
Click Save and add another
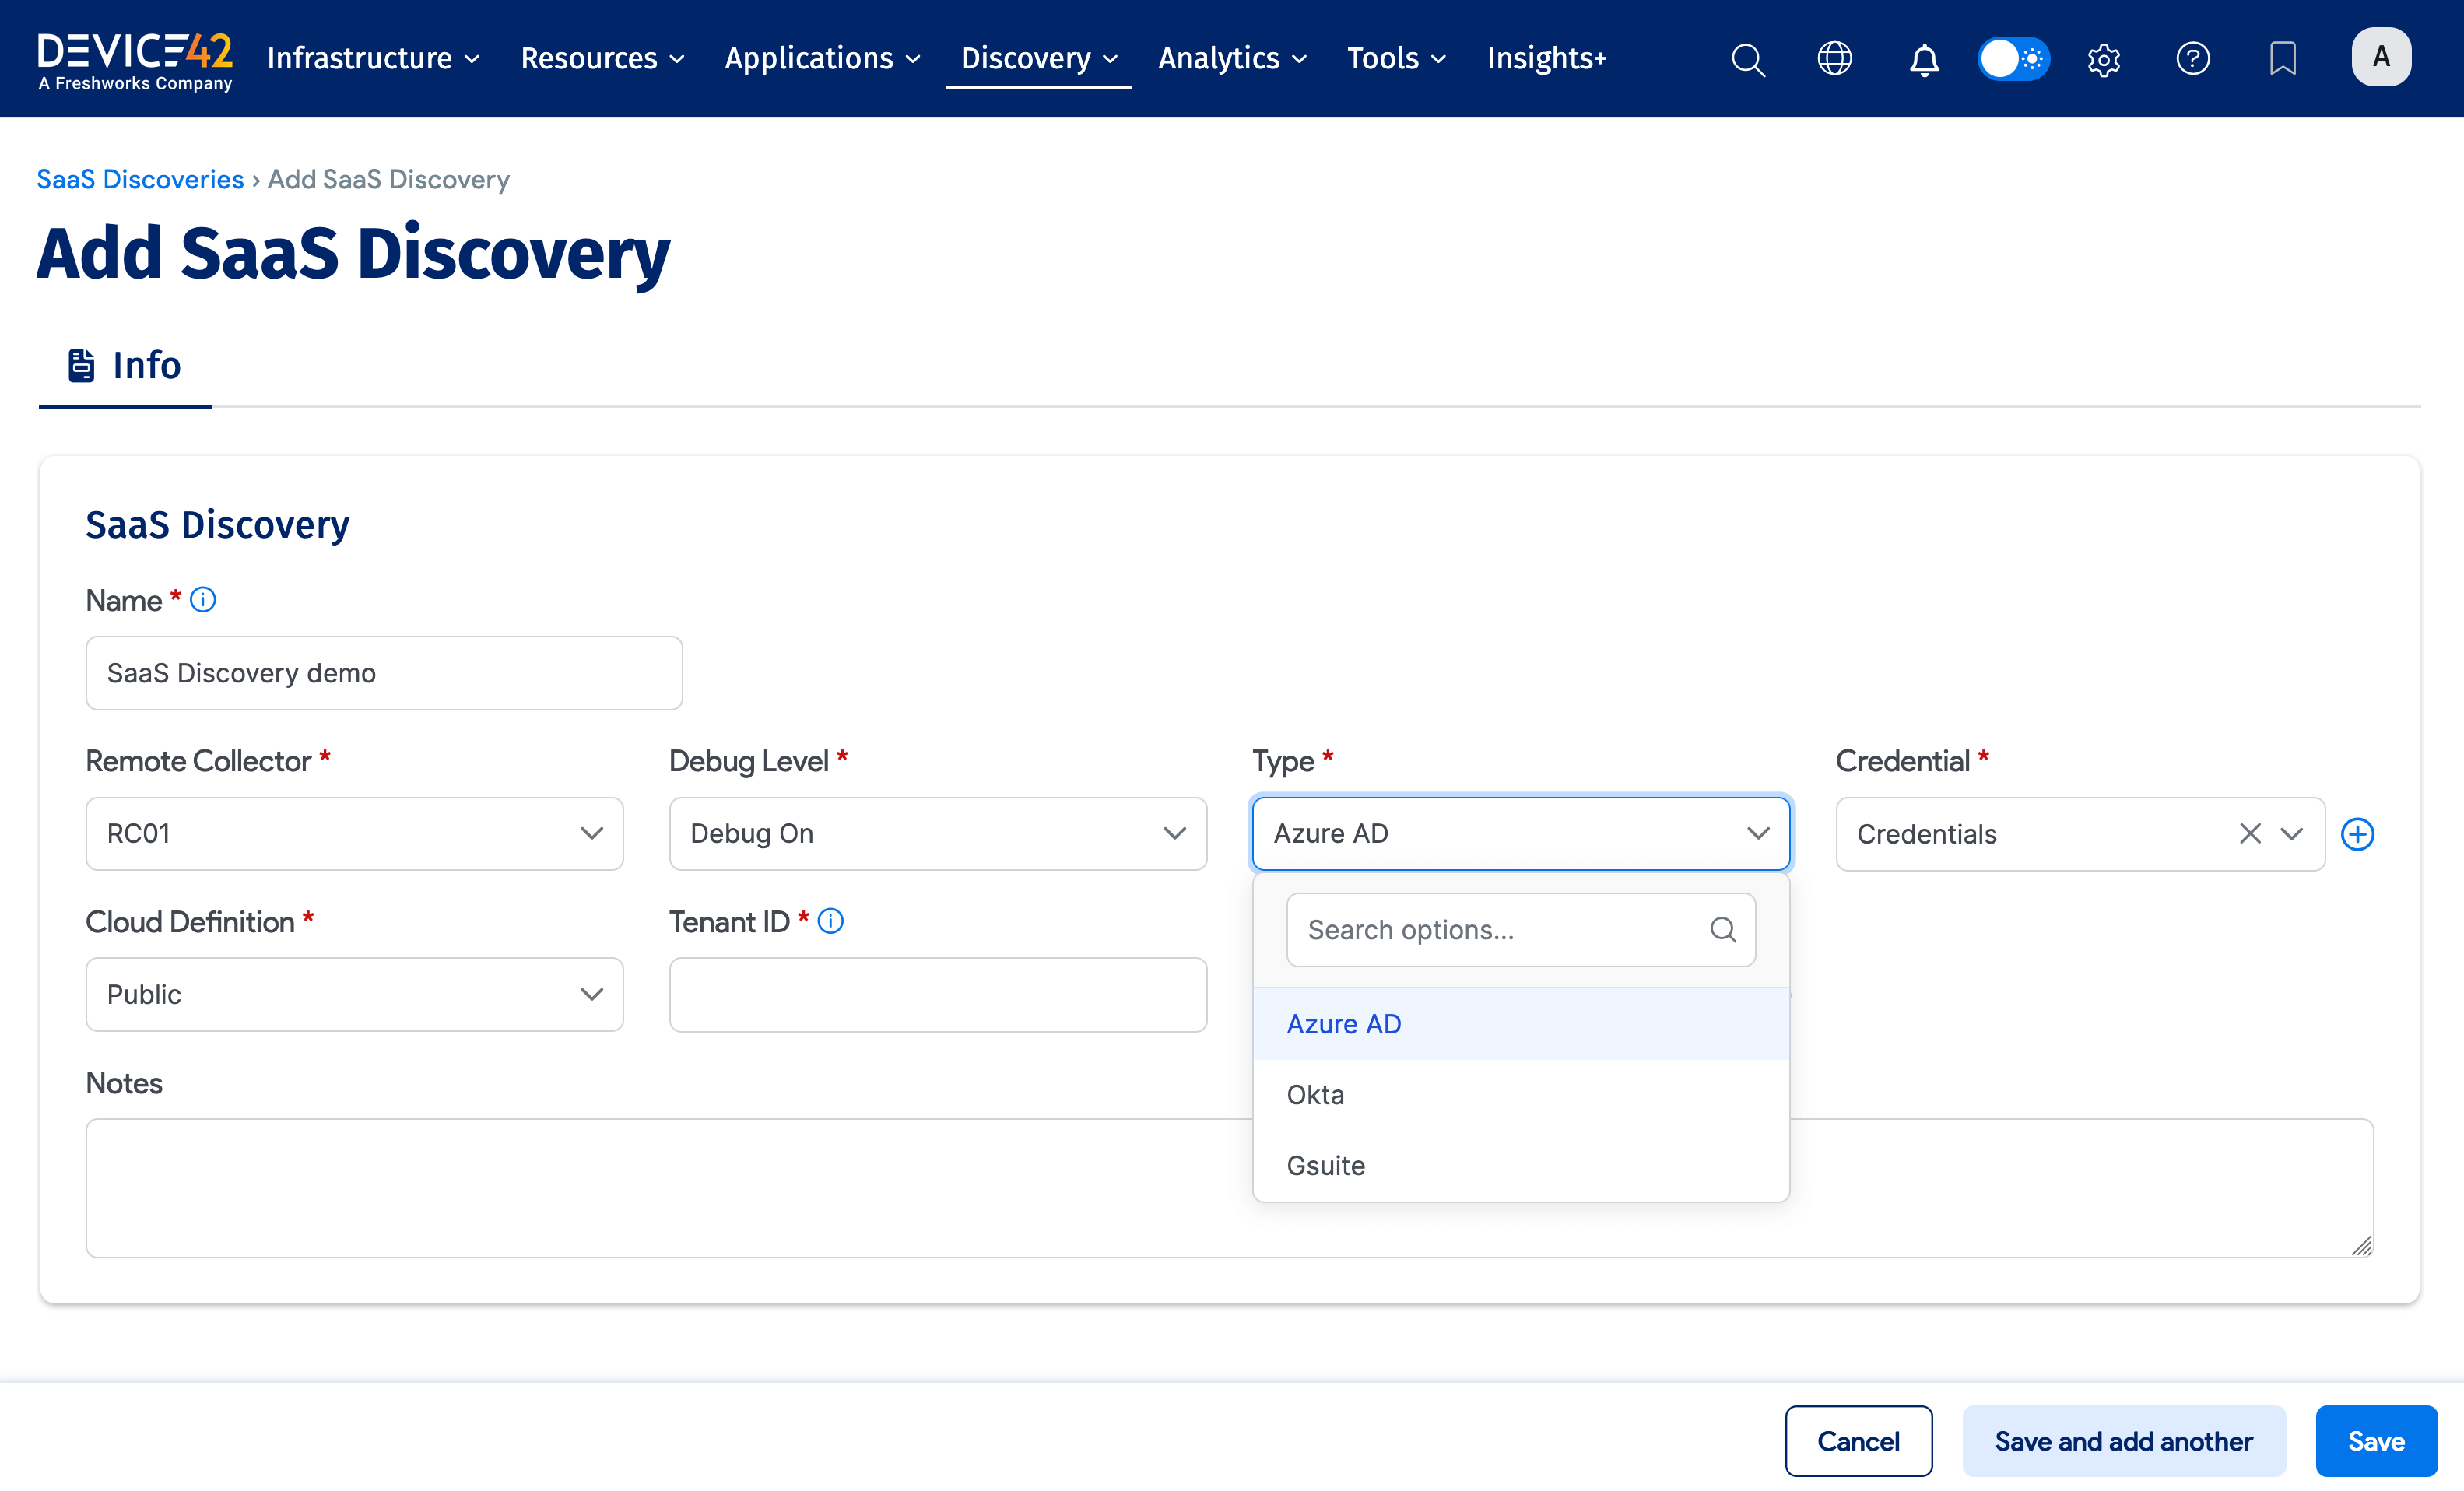2123,1440
